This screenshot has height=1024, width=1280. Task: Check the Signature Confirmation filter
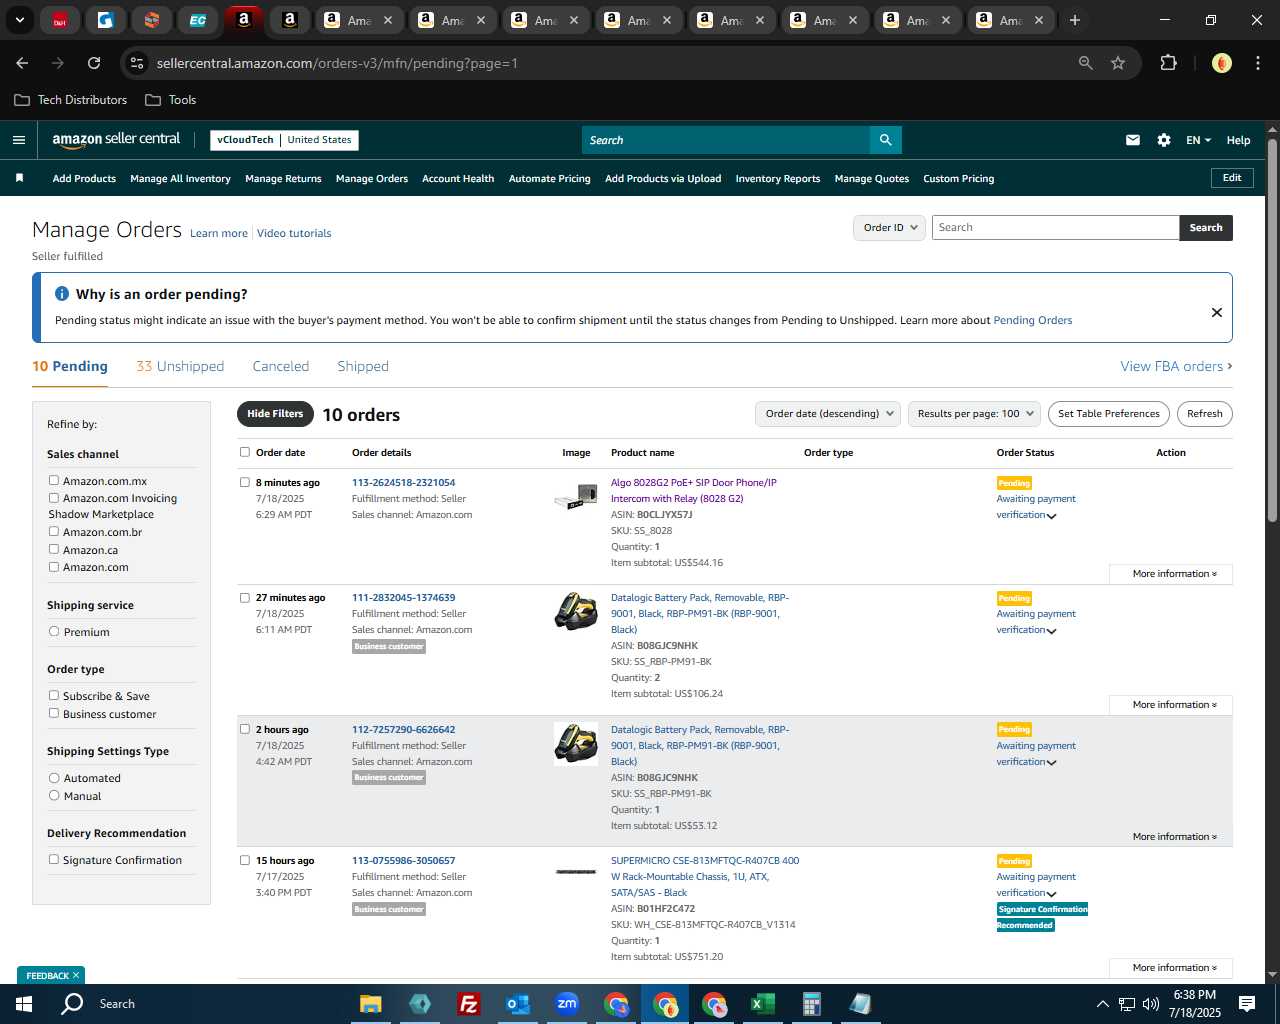pos(54,859)
